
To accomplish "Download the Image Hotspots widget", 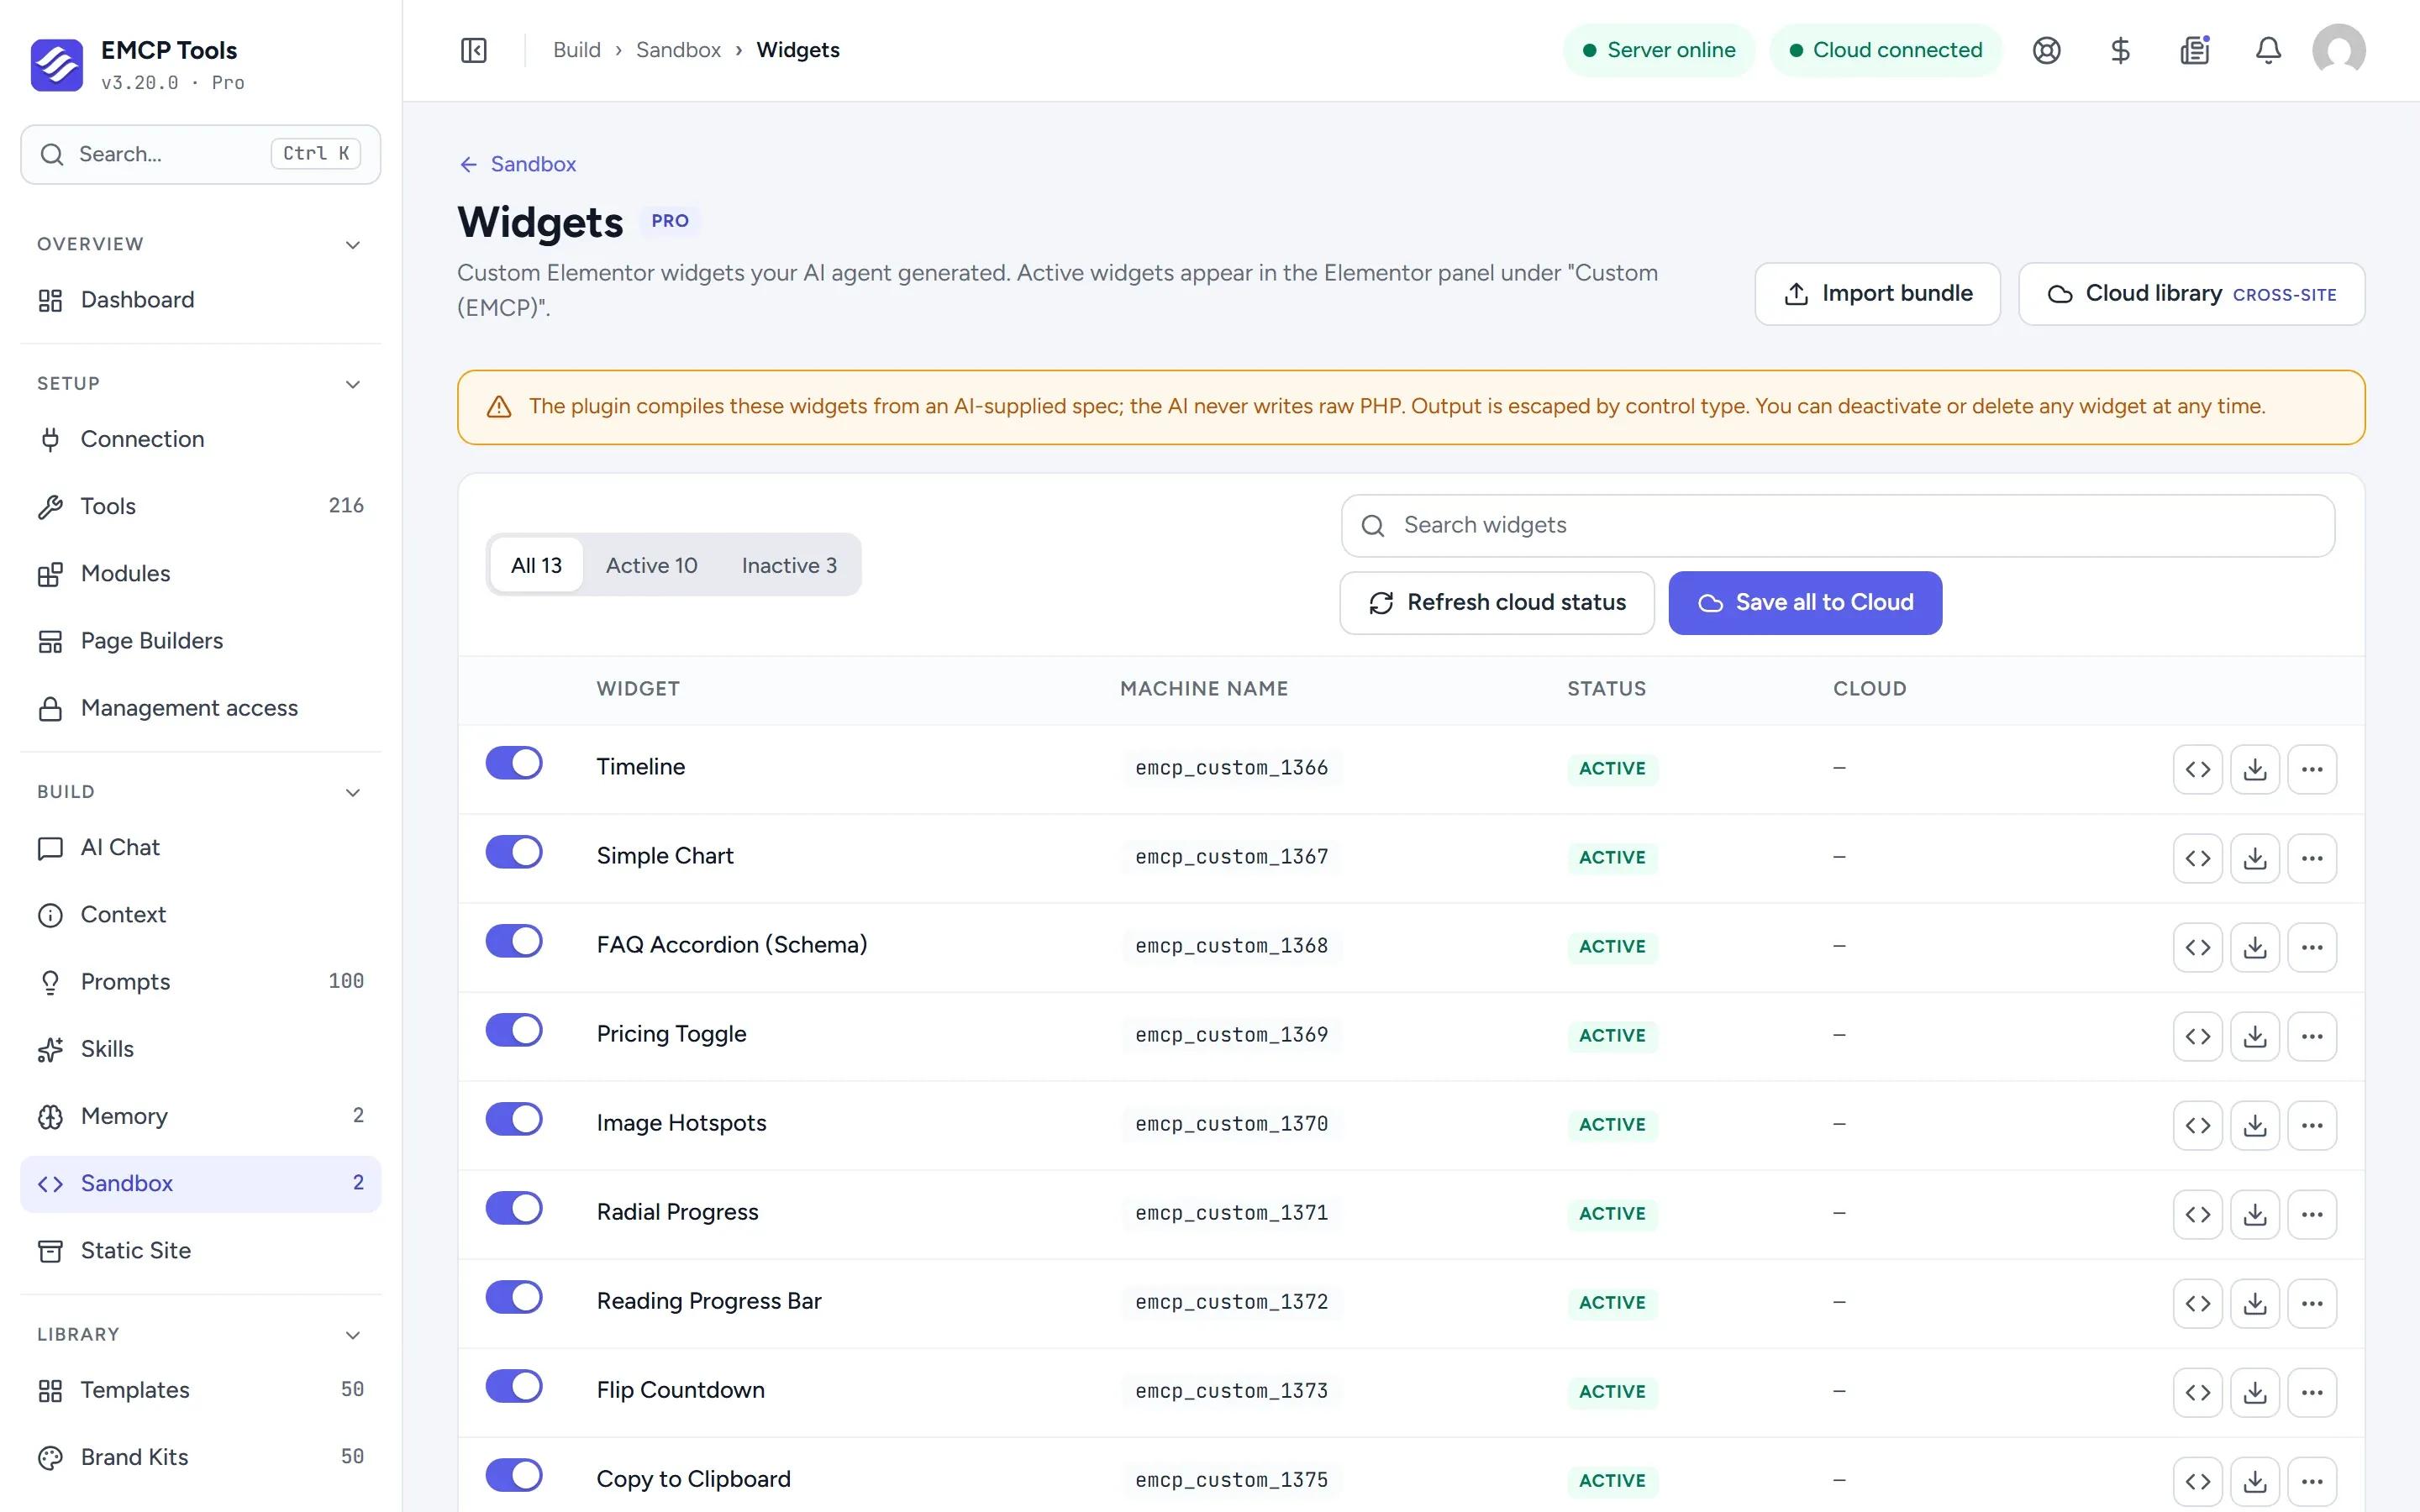I will [2254, 1125].
